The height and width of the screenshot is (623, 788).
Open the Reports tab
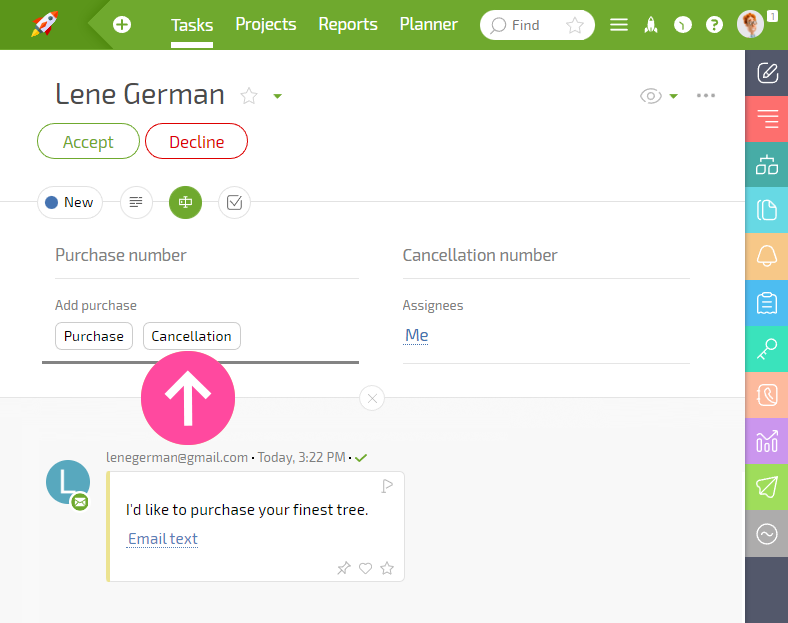pos(348,24)
